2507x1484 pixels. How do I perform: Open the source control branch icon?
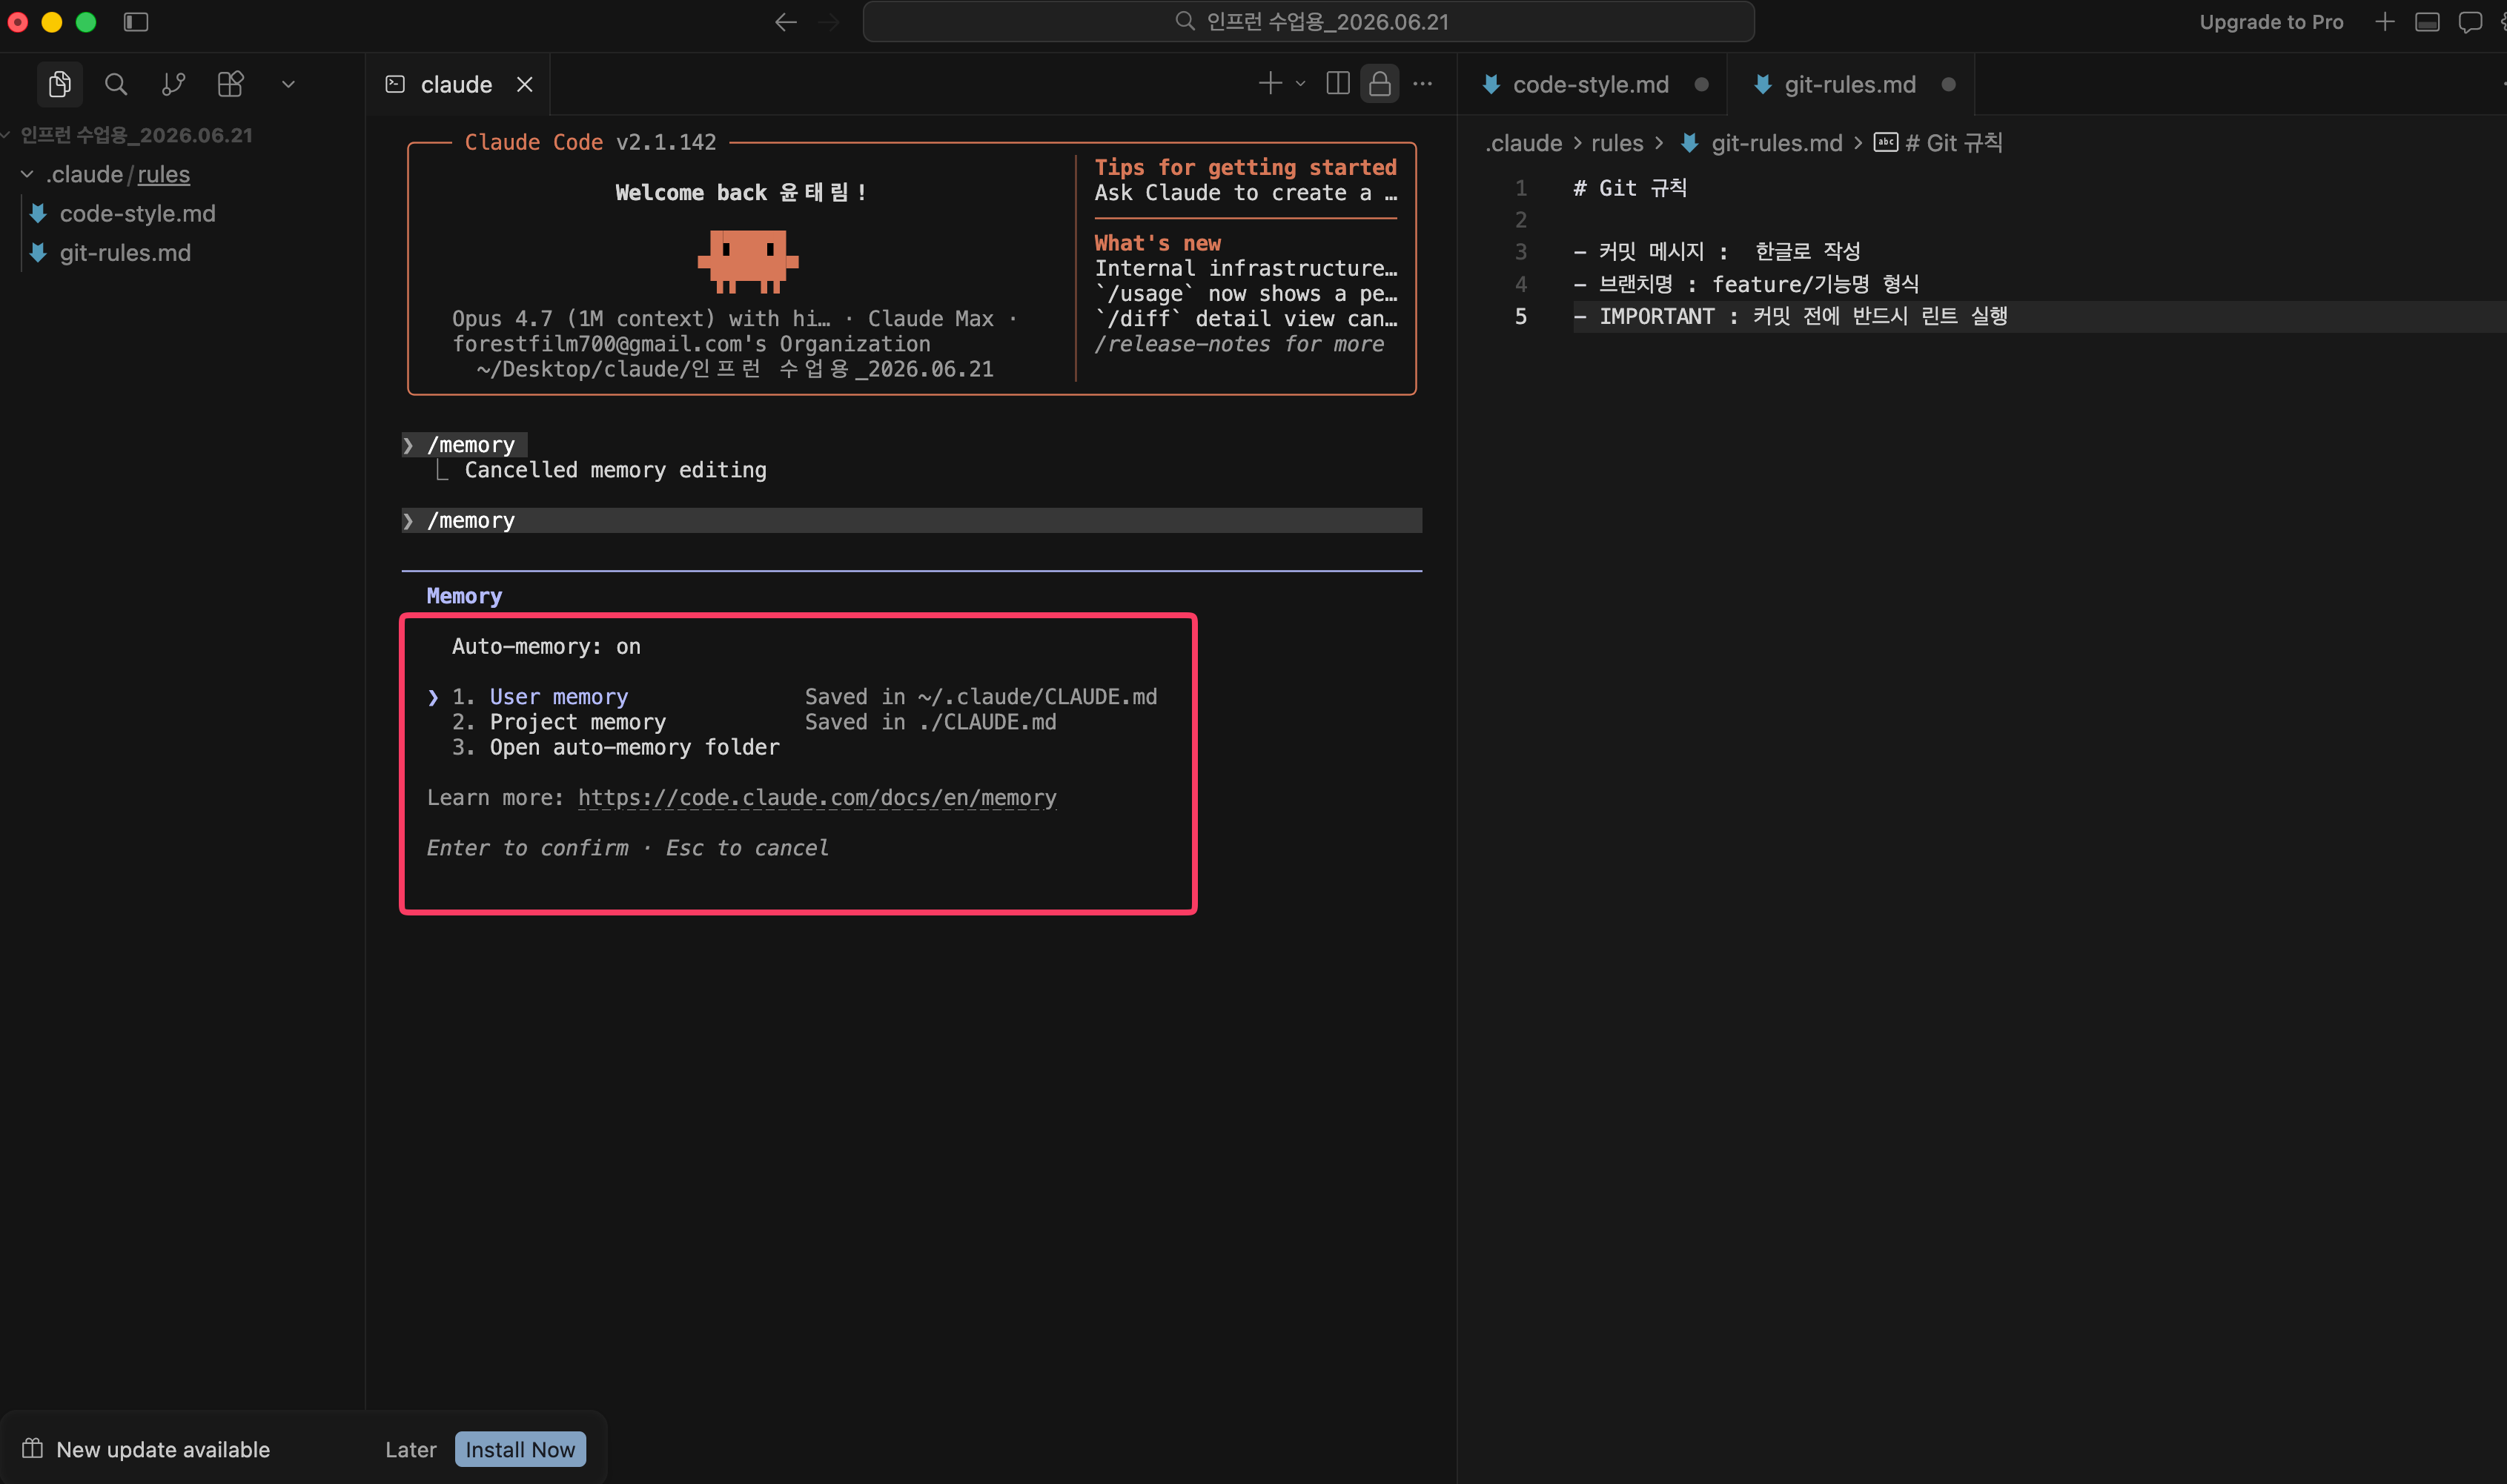[x=173, y=84]
